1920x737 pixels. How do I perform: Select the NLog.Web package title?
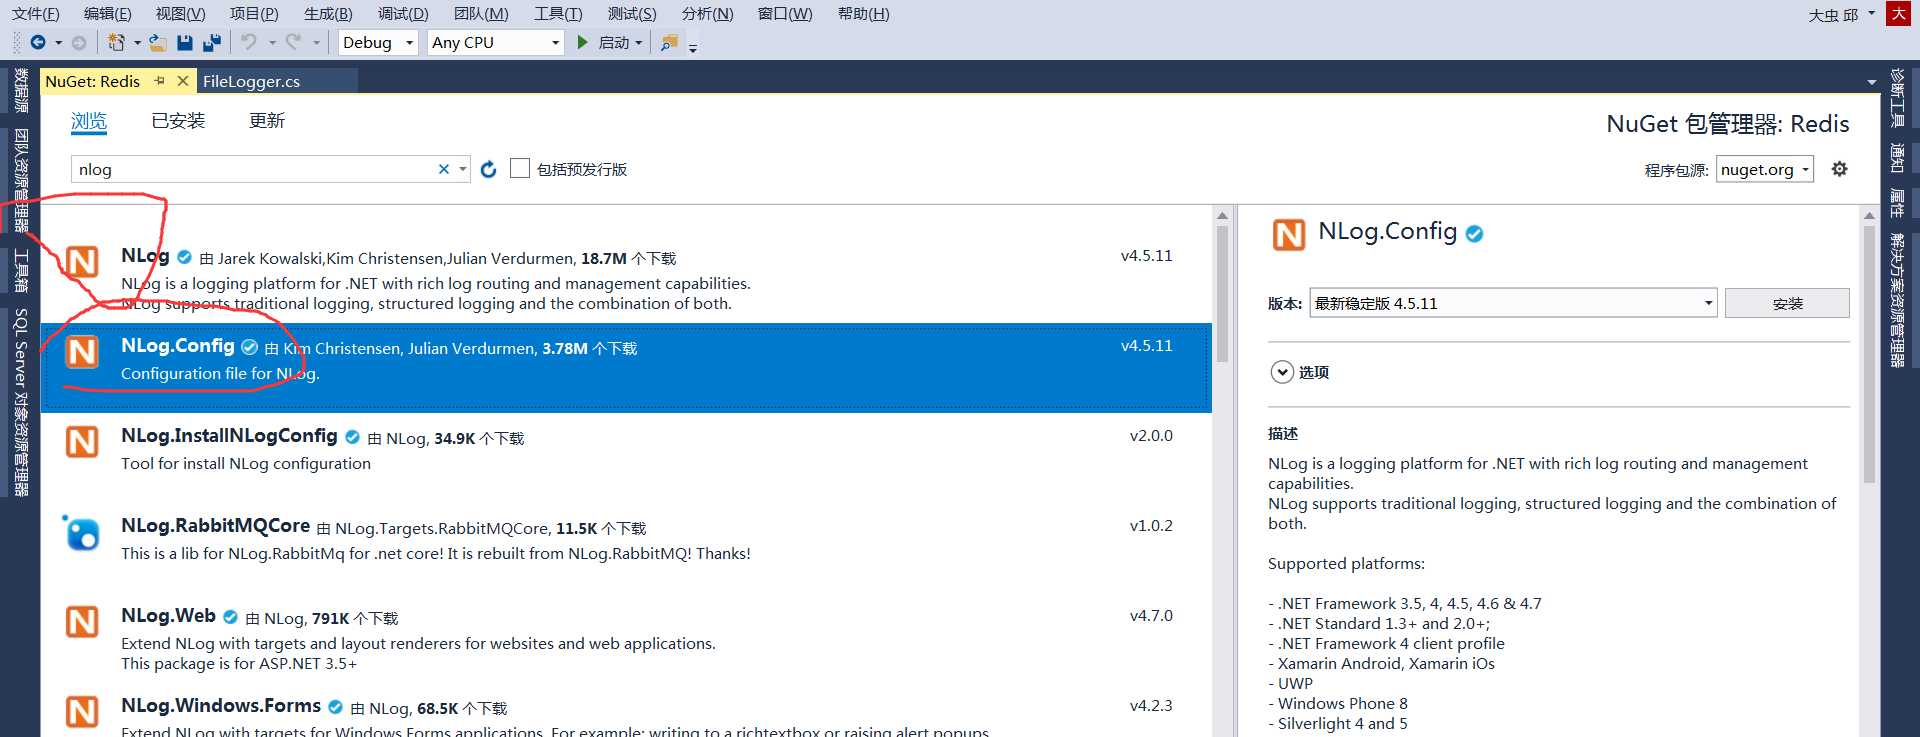coord(168,616)
